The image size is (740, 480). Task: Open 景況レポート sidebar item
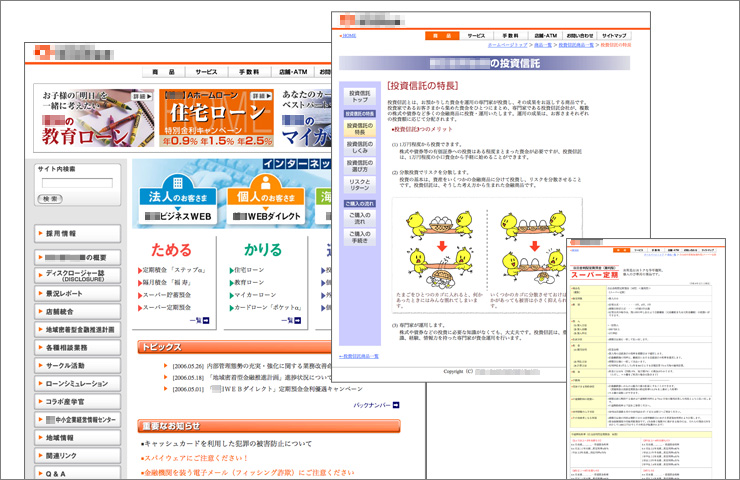pos(77,294)
